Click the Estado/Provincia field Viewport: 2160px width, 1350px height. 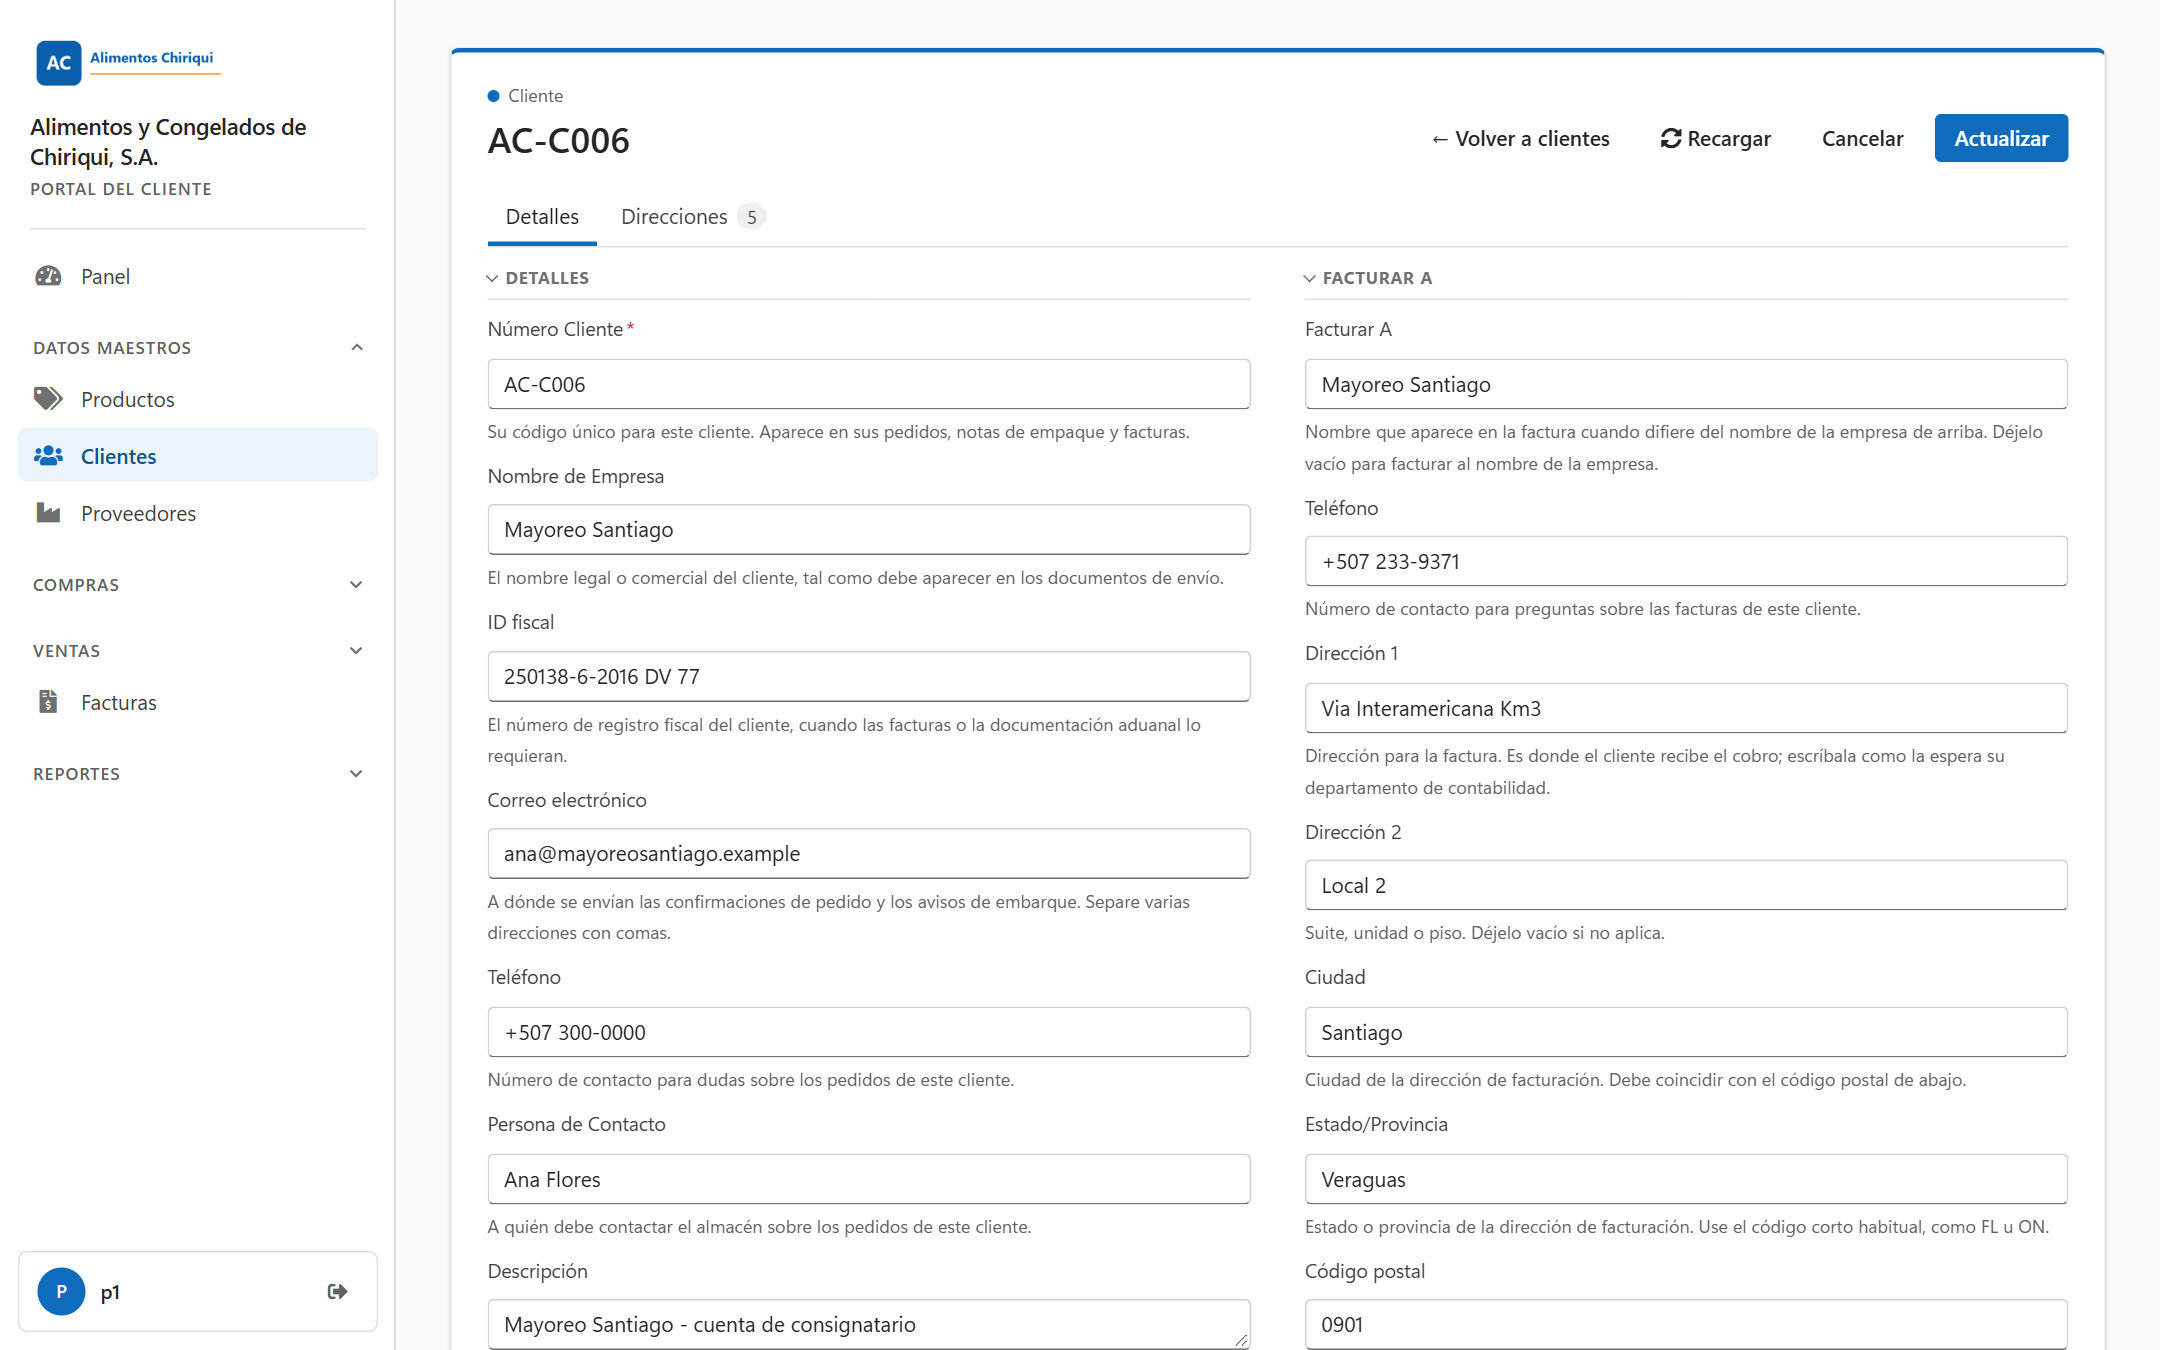tap(1686, 1179)
